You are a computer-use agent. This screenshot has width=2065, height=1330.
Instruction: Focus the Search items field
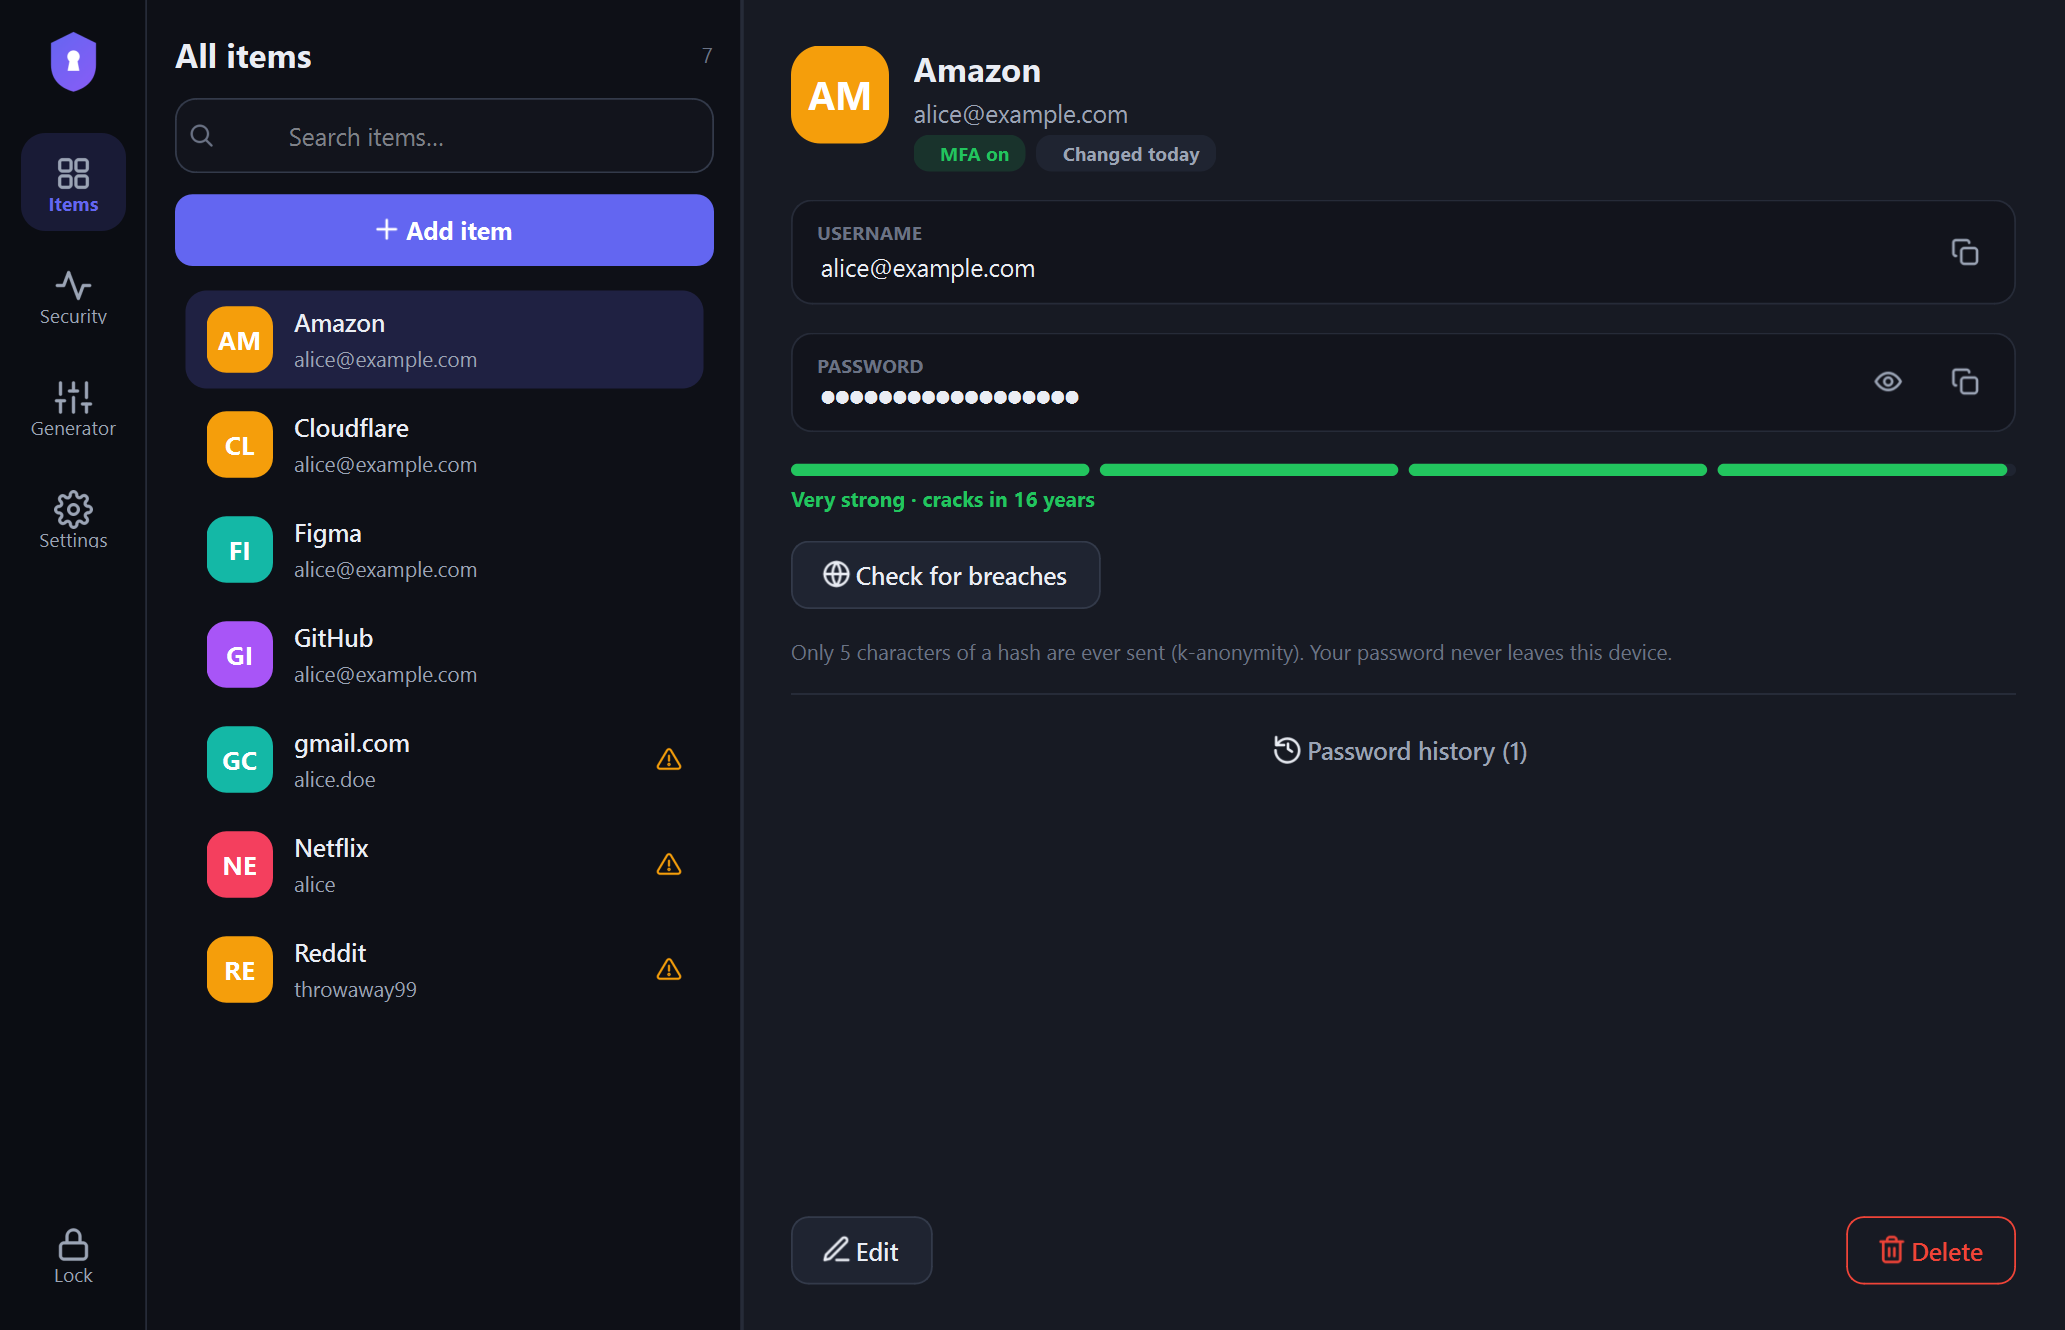click(x=444, y=136)
